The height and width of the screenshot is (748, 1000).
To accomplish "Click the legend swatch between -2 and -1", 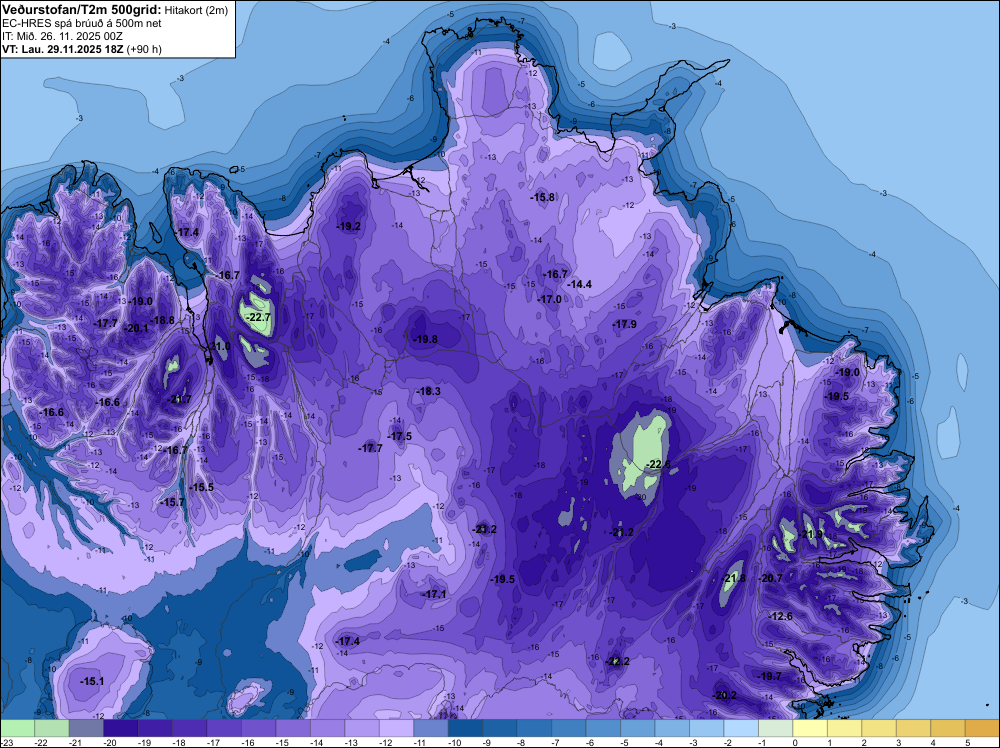I will point(740,728).
